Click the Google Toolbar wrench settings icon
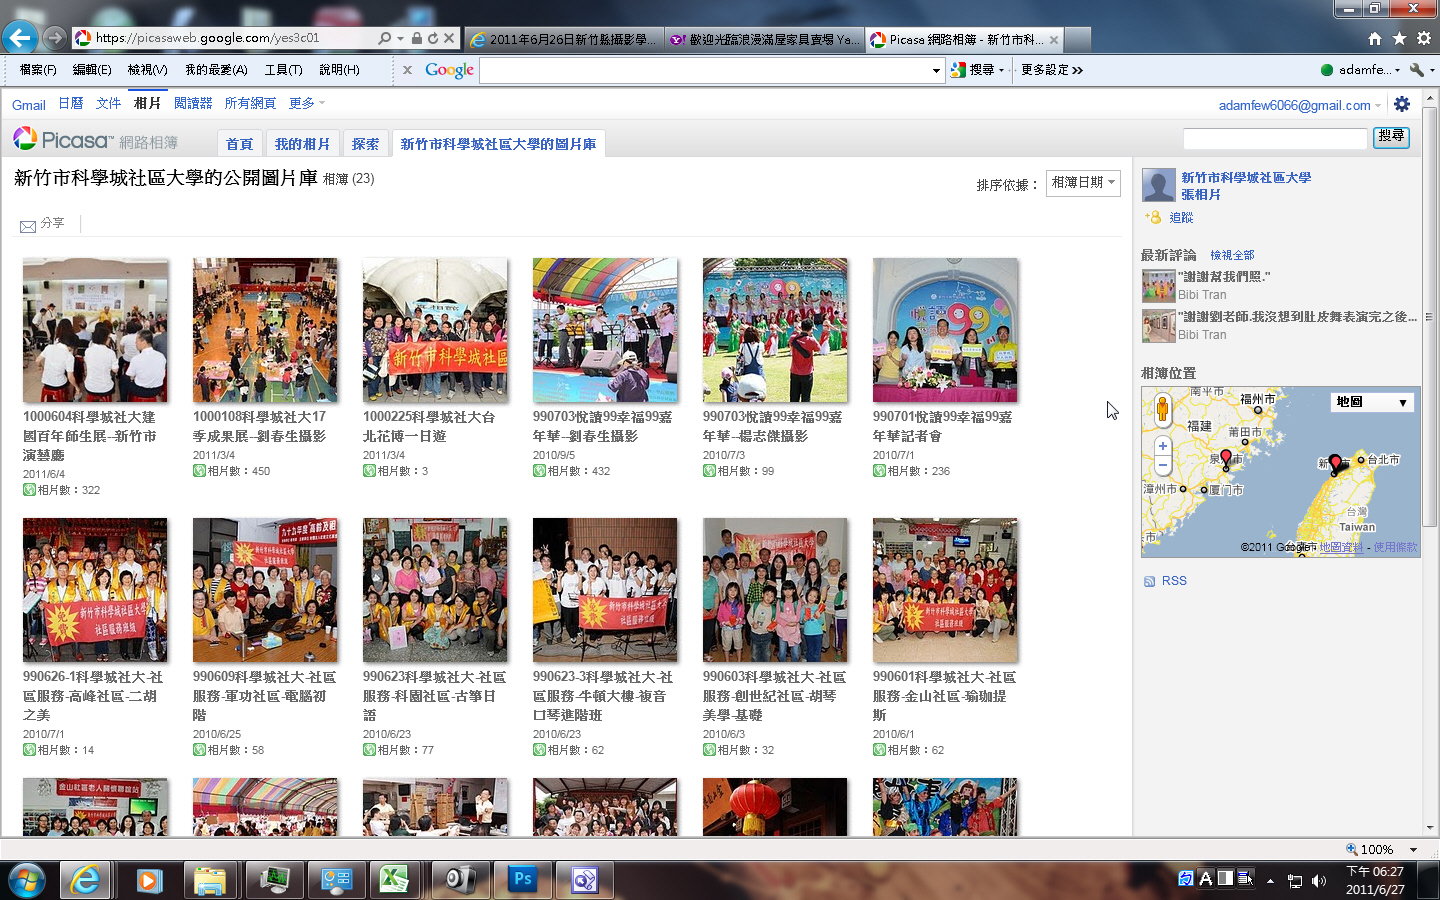The width and height of the screenshot is (1440, 900). click(x=1416, y=70)
